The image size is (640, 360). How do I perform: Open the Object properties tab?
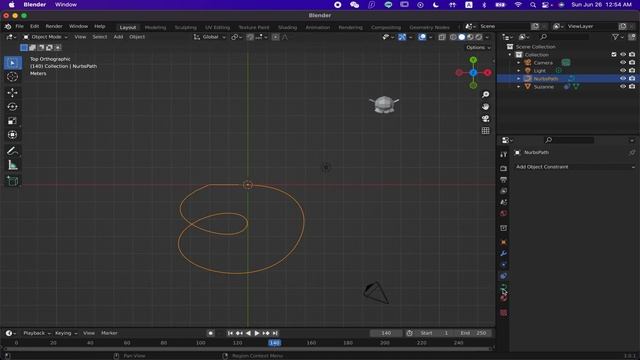pos(504,242)
